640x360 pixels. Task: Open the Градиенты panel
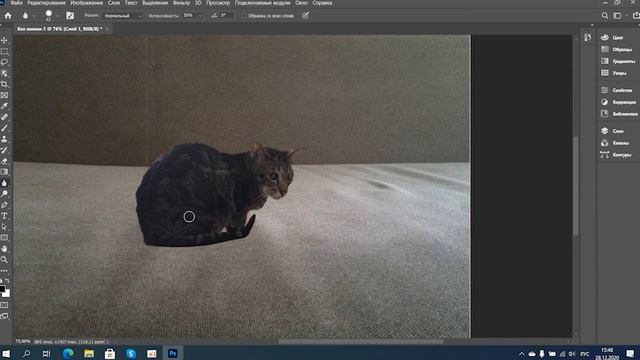pyautogui.click(x=618, y=61)
